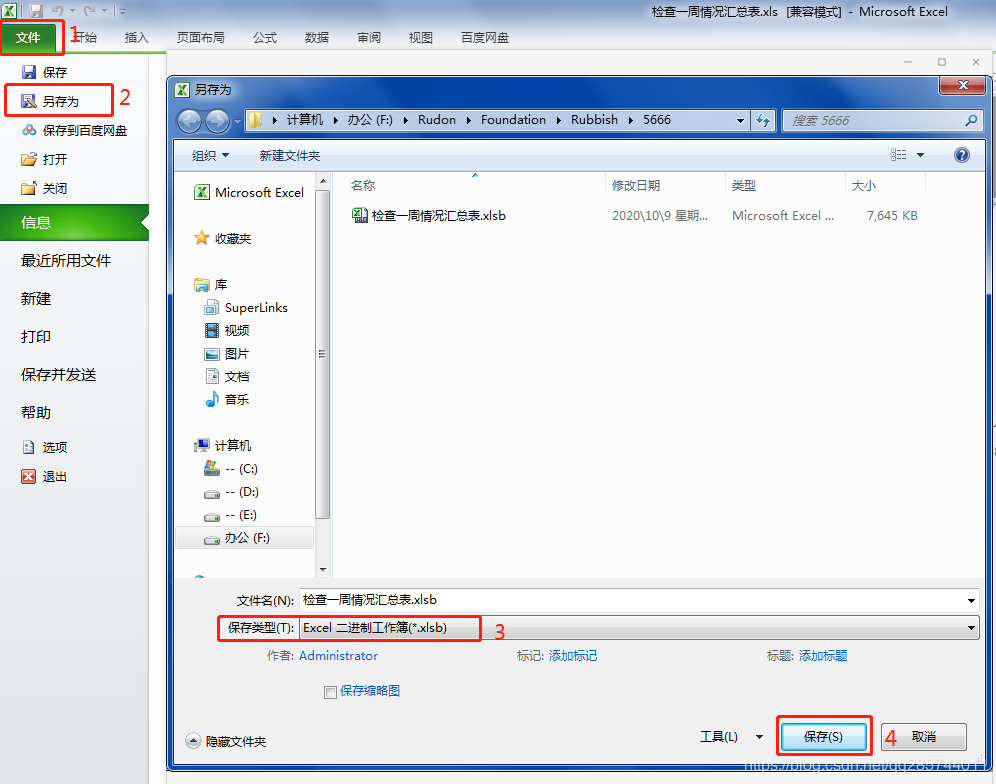This screenshot has width=996, height=784.
Task: Switch to the 百度网盘 ribbon tab
Action: coord(485,37)
